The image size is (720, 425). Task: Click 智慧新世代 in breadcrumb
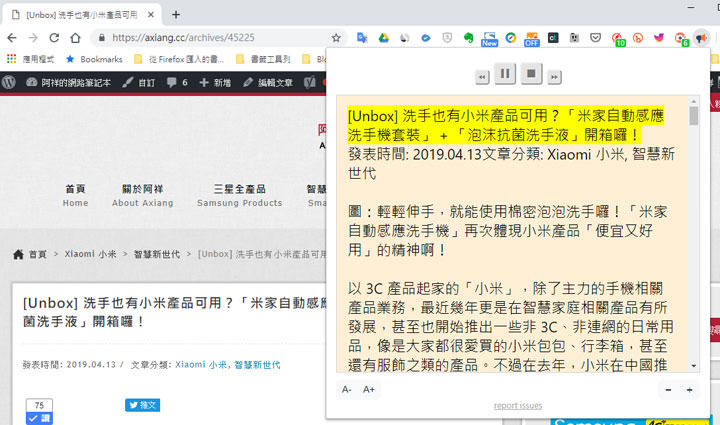click(x=157, y=254)
